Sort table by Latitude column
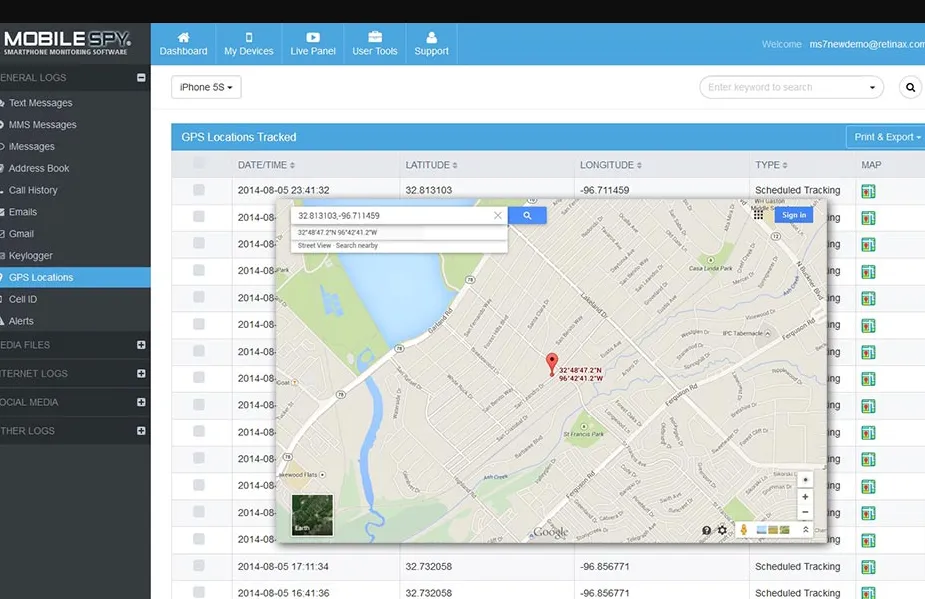Viewport: 925px width, 599px height. [x=431, y=165]
